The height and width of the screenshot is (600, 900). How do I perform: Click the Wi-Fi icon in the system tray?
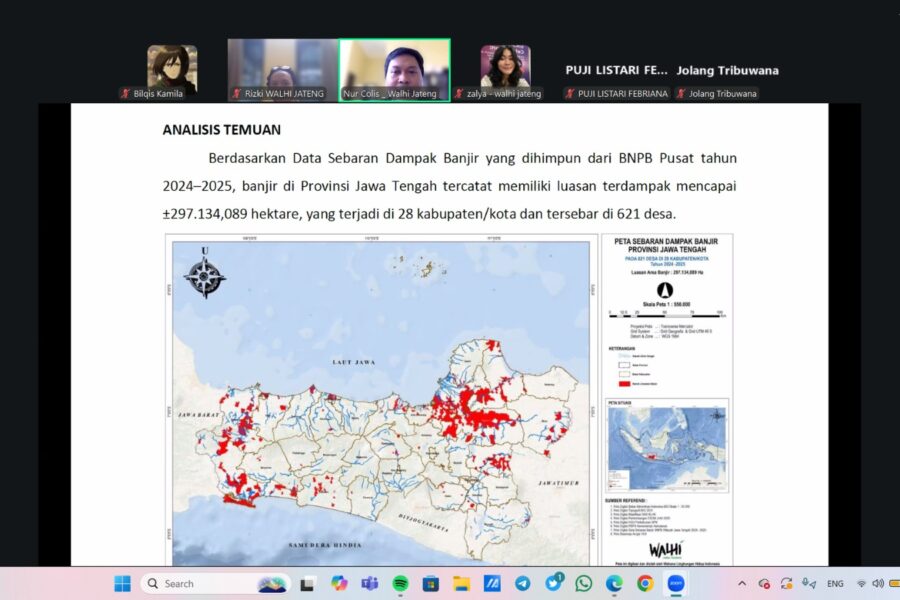pyautogui.click(x=862, y=583)
